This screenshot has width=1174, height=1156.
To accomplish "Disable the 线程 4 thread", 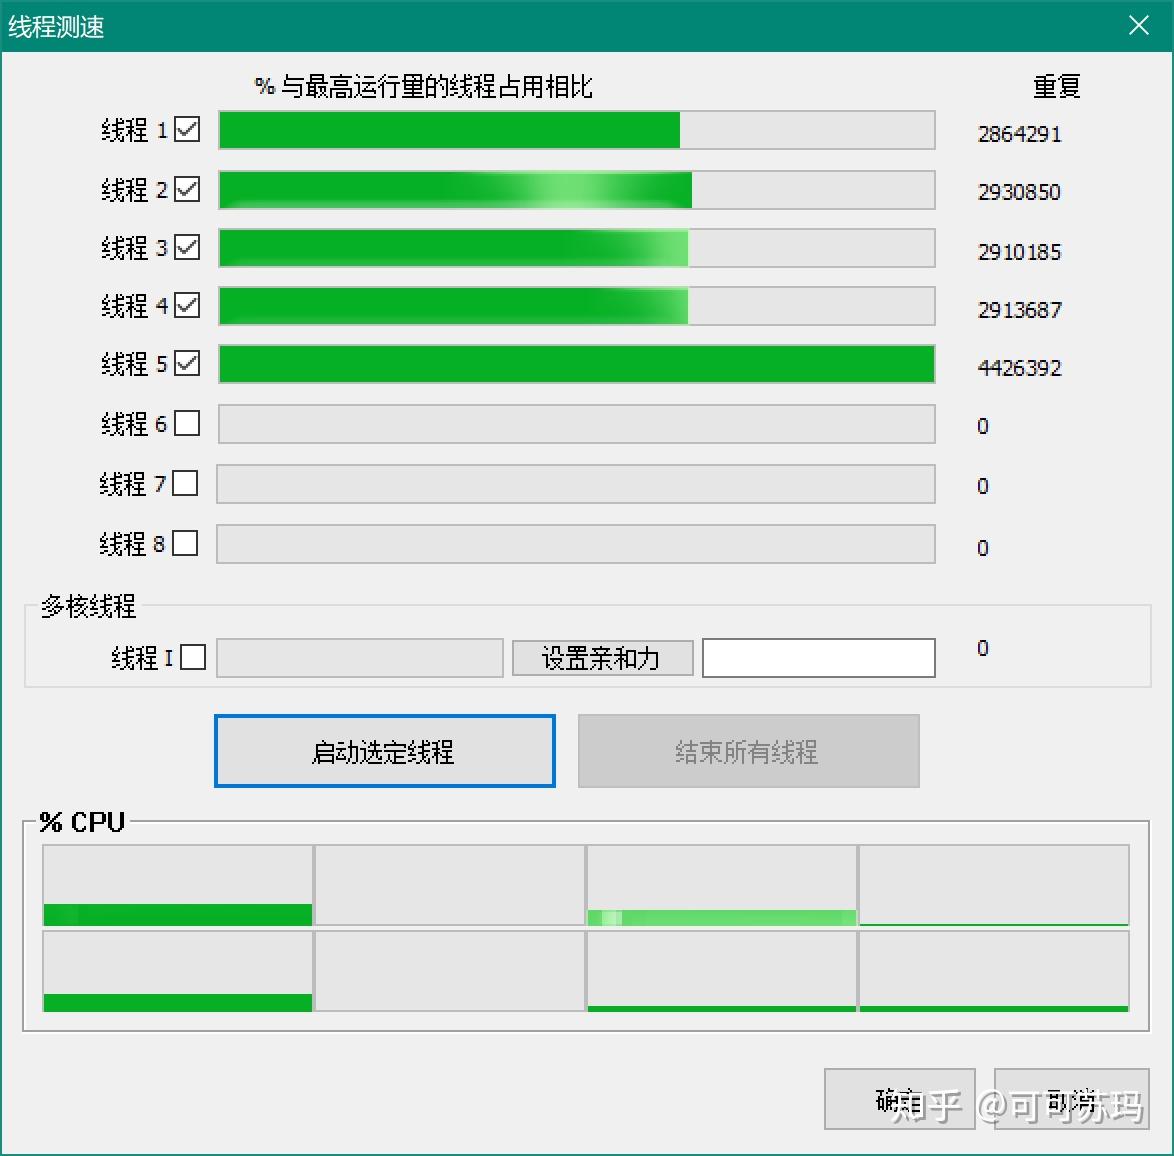I will 186,306.
